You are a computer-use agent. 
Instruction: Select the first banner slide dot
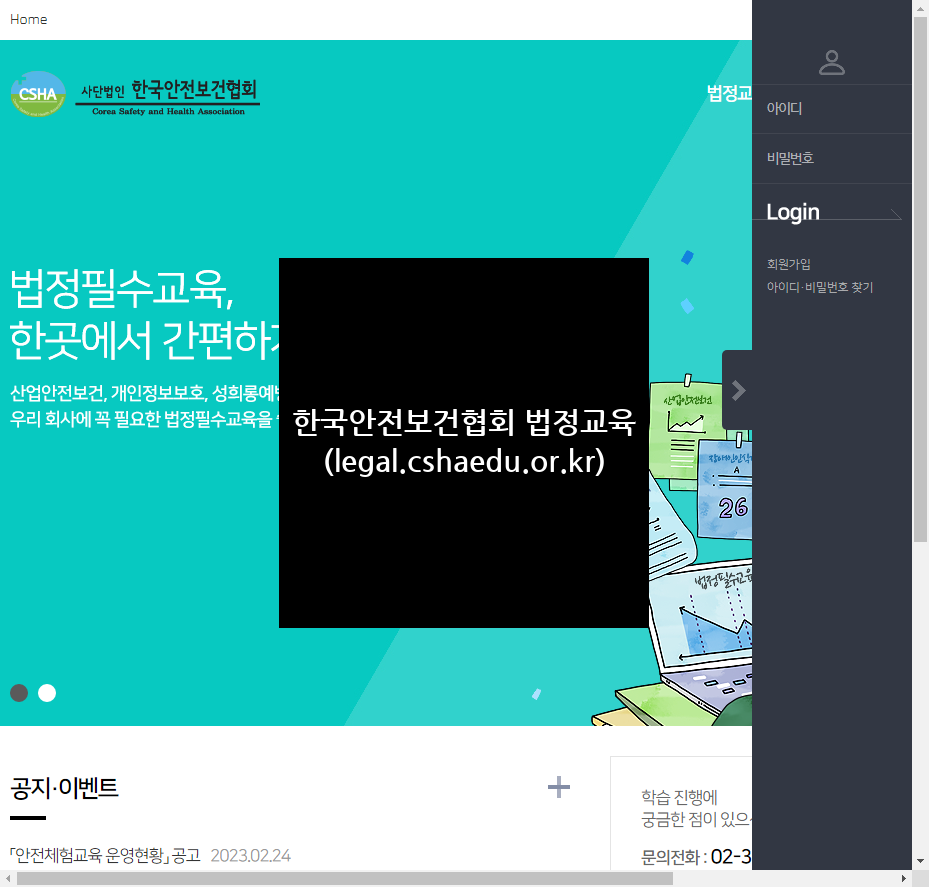(19, 693)
